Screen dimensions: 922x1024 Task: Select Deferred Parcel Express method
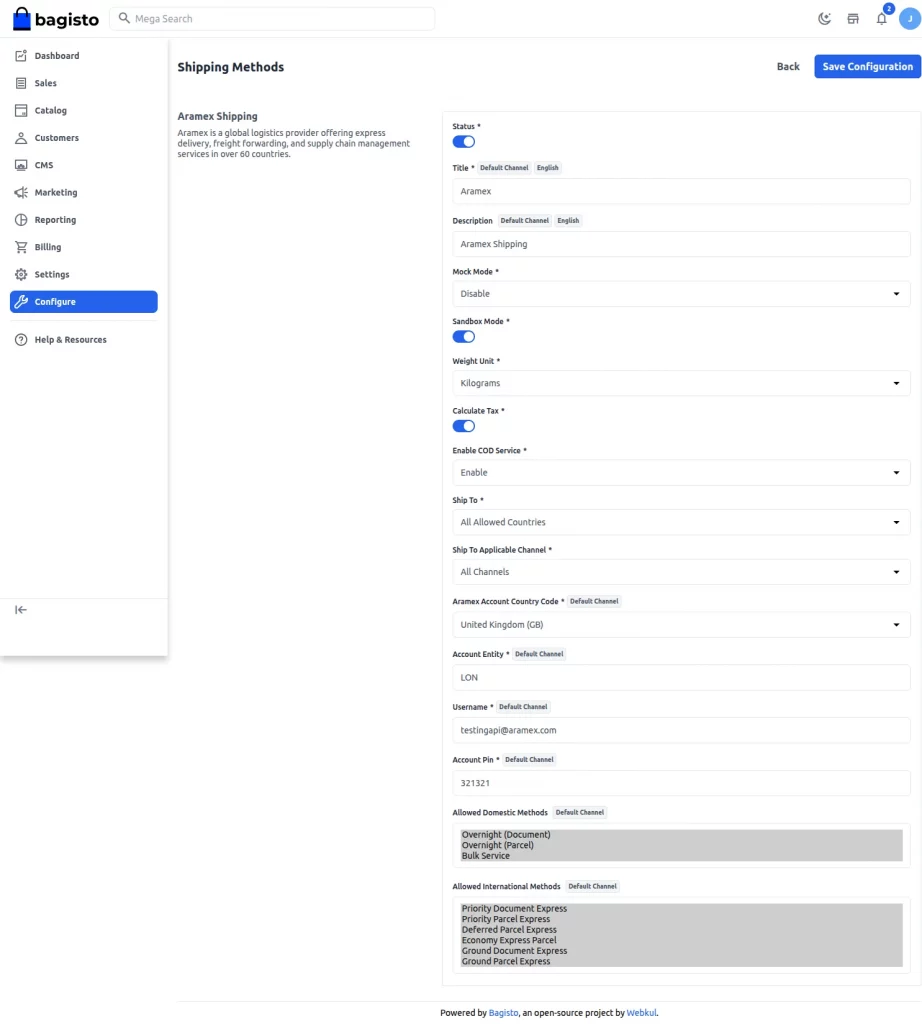click(682, 929)
